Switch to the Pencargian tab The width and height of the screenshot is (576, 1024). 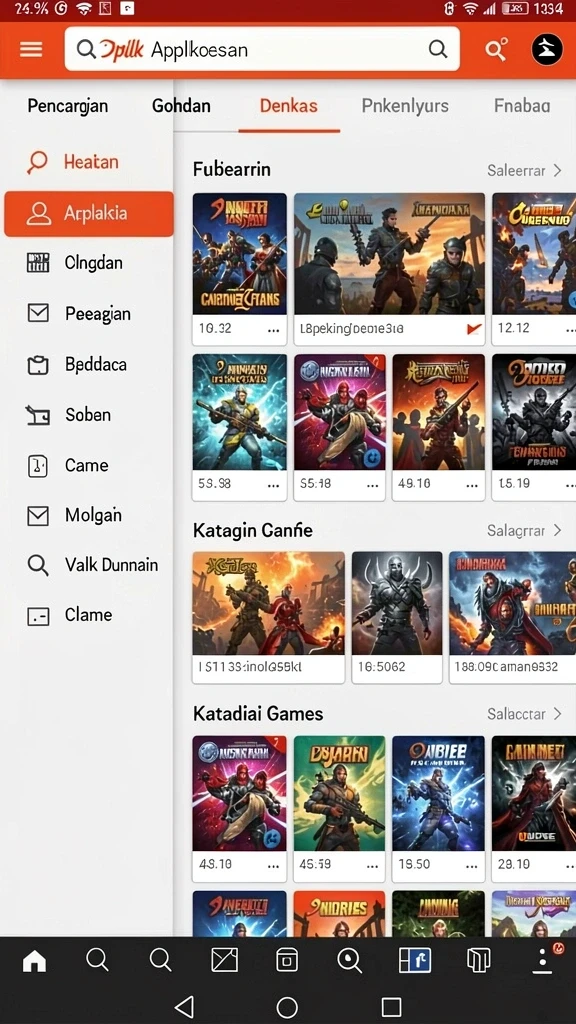[x=67, y=106]
